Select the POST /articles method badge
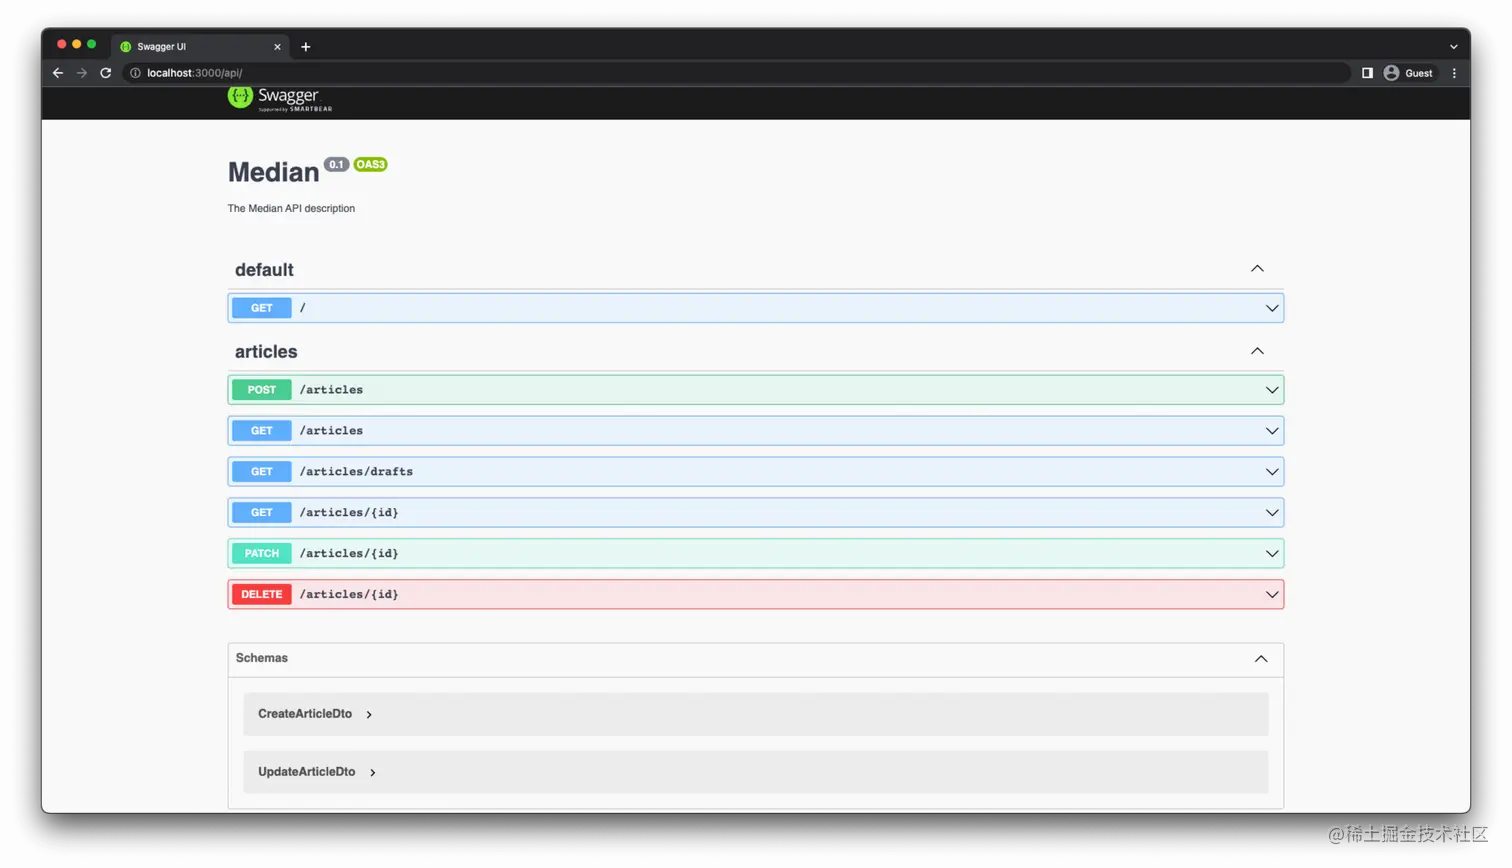This screenshot has width=1512, height=868. [260, 389]
